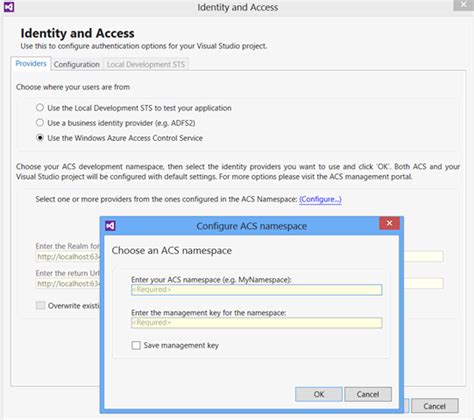This screenshot has height=420, width=474.
Task: Focus the ACS namespace input field
Action: (x=257, y=290)
